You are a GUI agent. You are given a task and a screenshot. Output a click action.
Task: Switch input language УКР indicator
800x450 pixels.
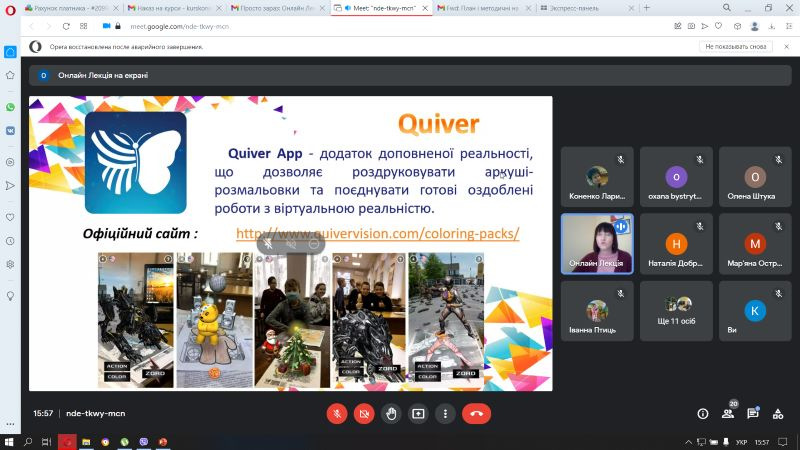741,442
